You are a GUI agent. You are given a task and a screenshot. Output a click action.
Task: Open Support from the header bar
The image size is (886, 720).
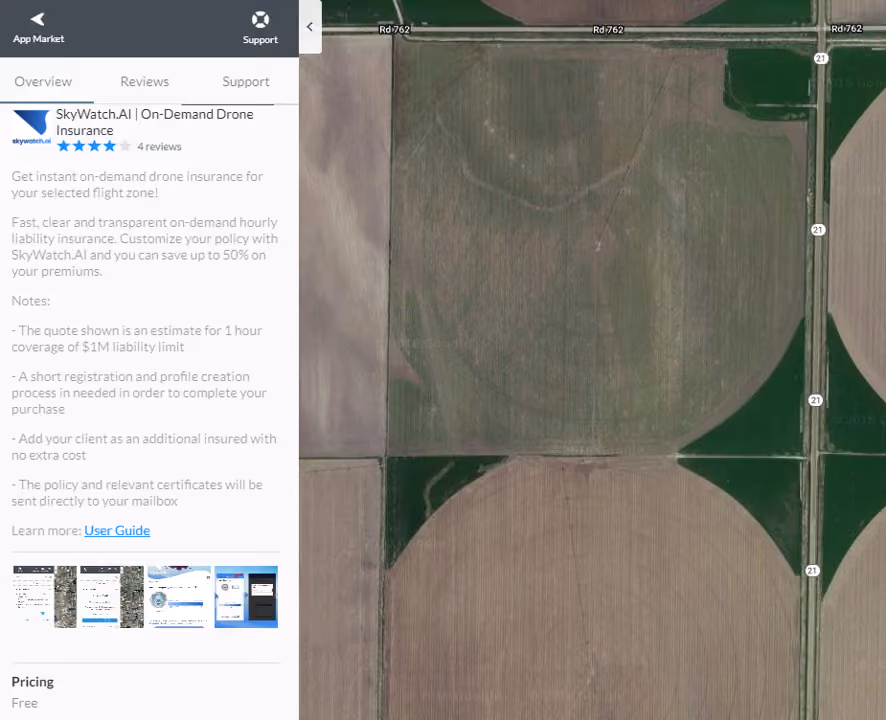coord(260,28)
